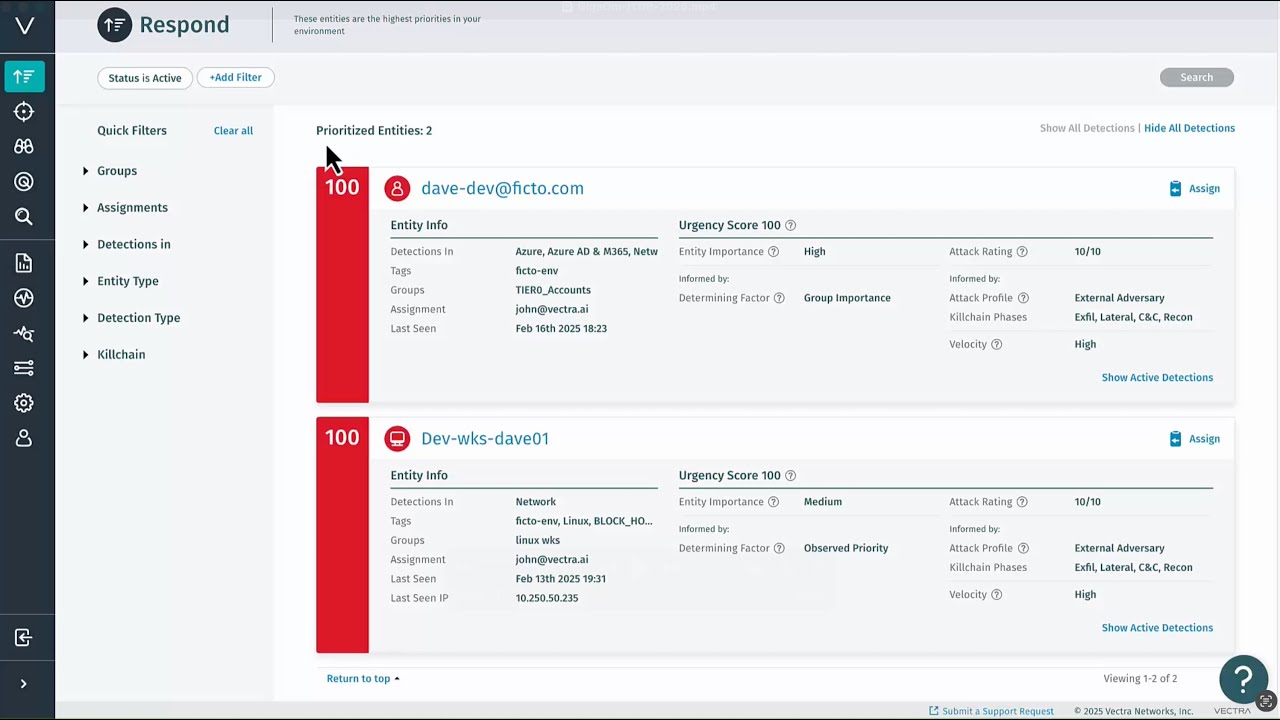Open the network graph icon in sidebar
Viewport: 1280px width, 720px height.
[x=24, y=334]
